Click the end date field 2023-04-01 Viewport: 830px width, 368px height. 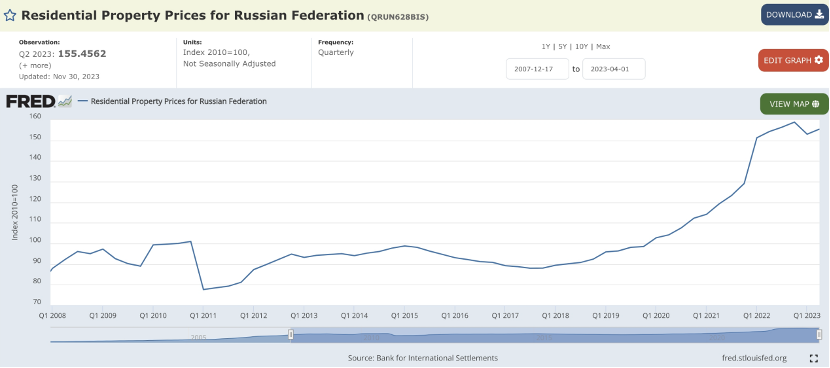pos(614,69)
